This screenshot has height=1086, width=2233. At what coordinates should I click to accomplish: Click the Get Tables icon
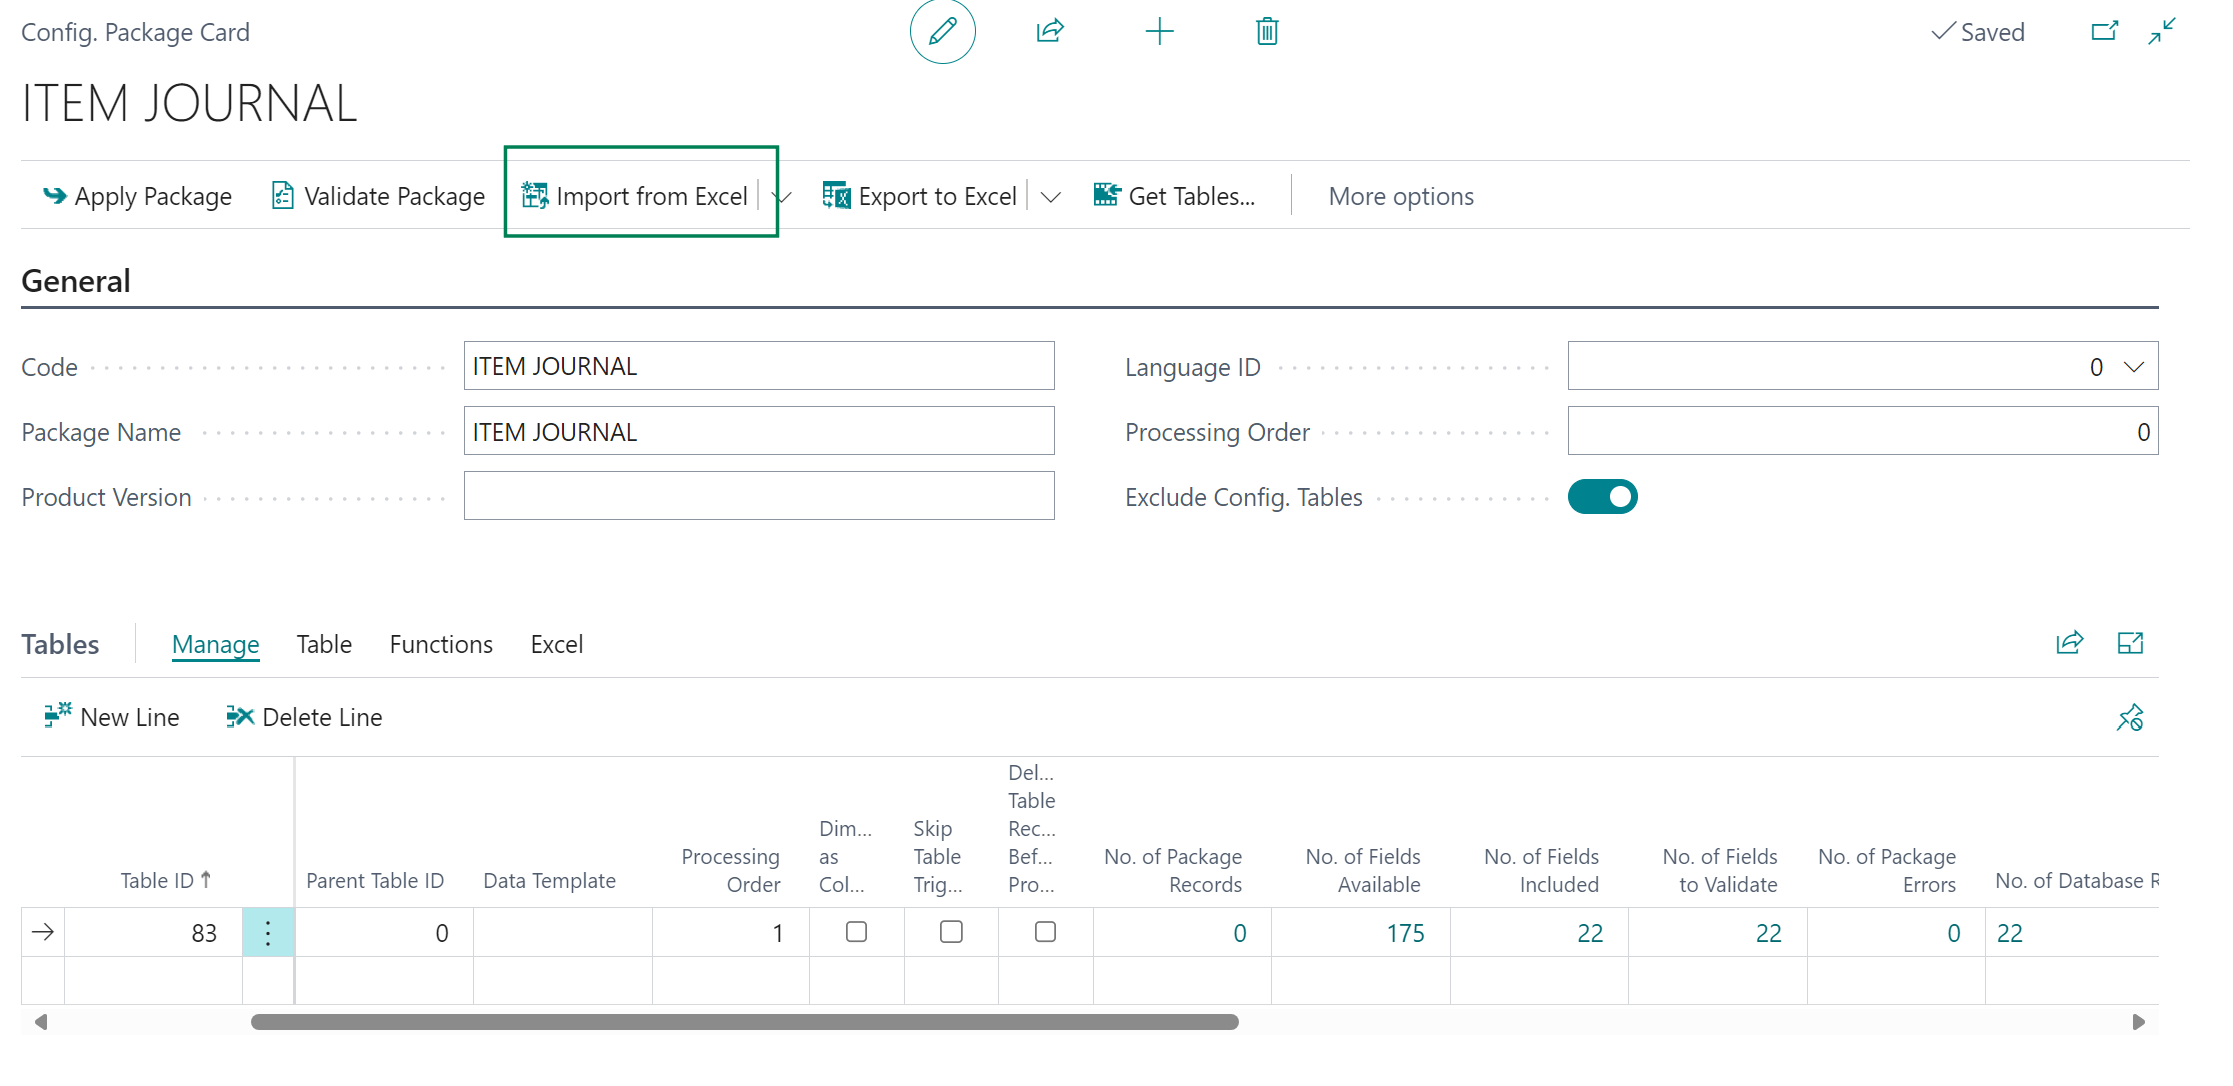click(1107, 195)
